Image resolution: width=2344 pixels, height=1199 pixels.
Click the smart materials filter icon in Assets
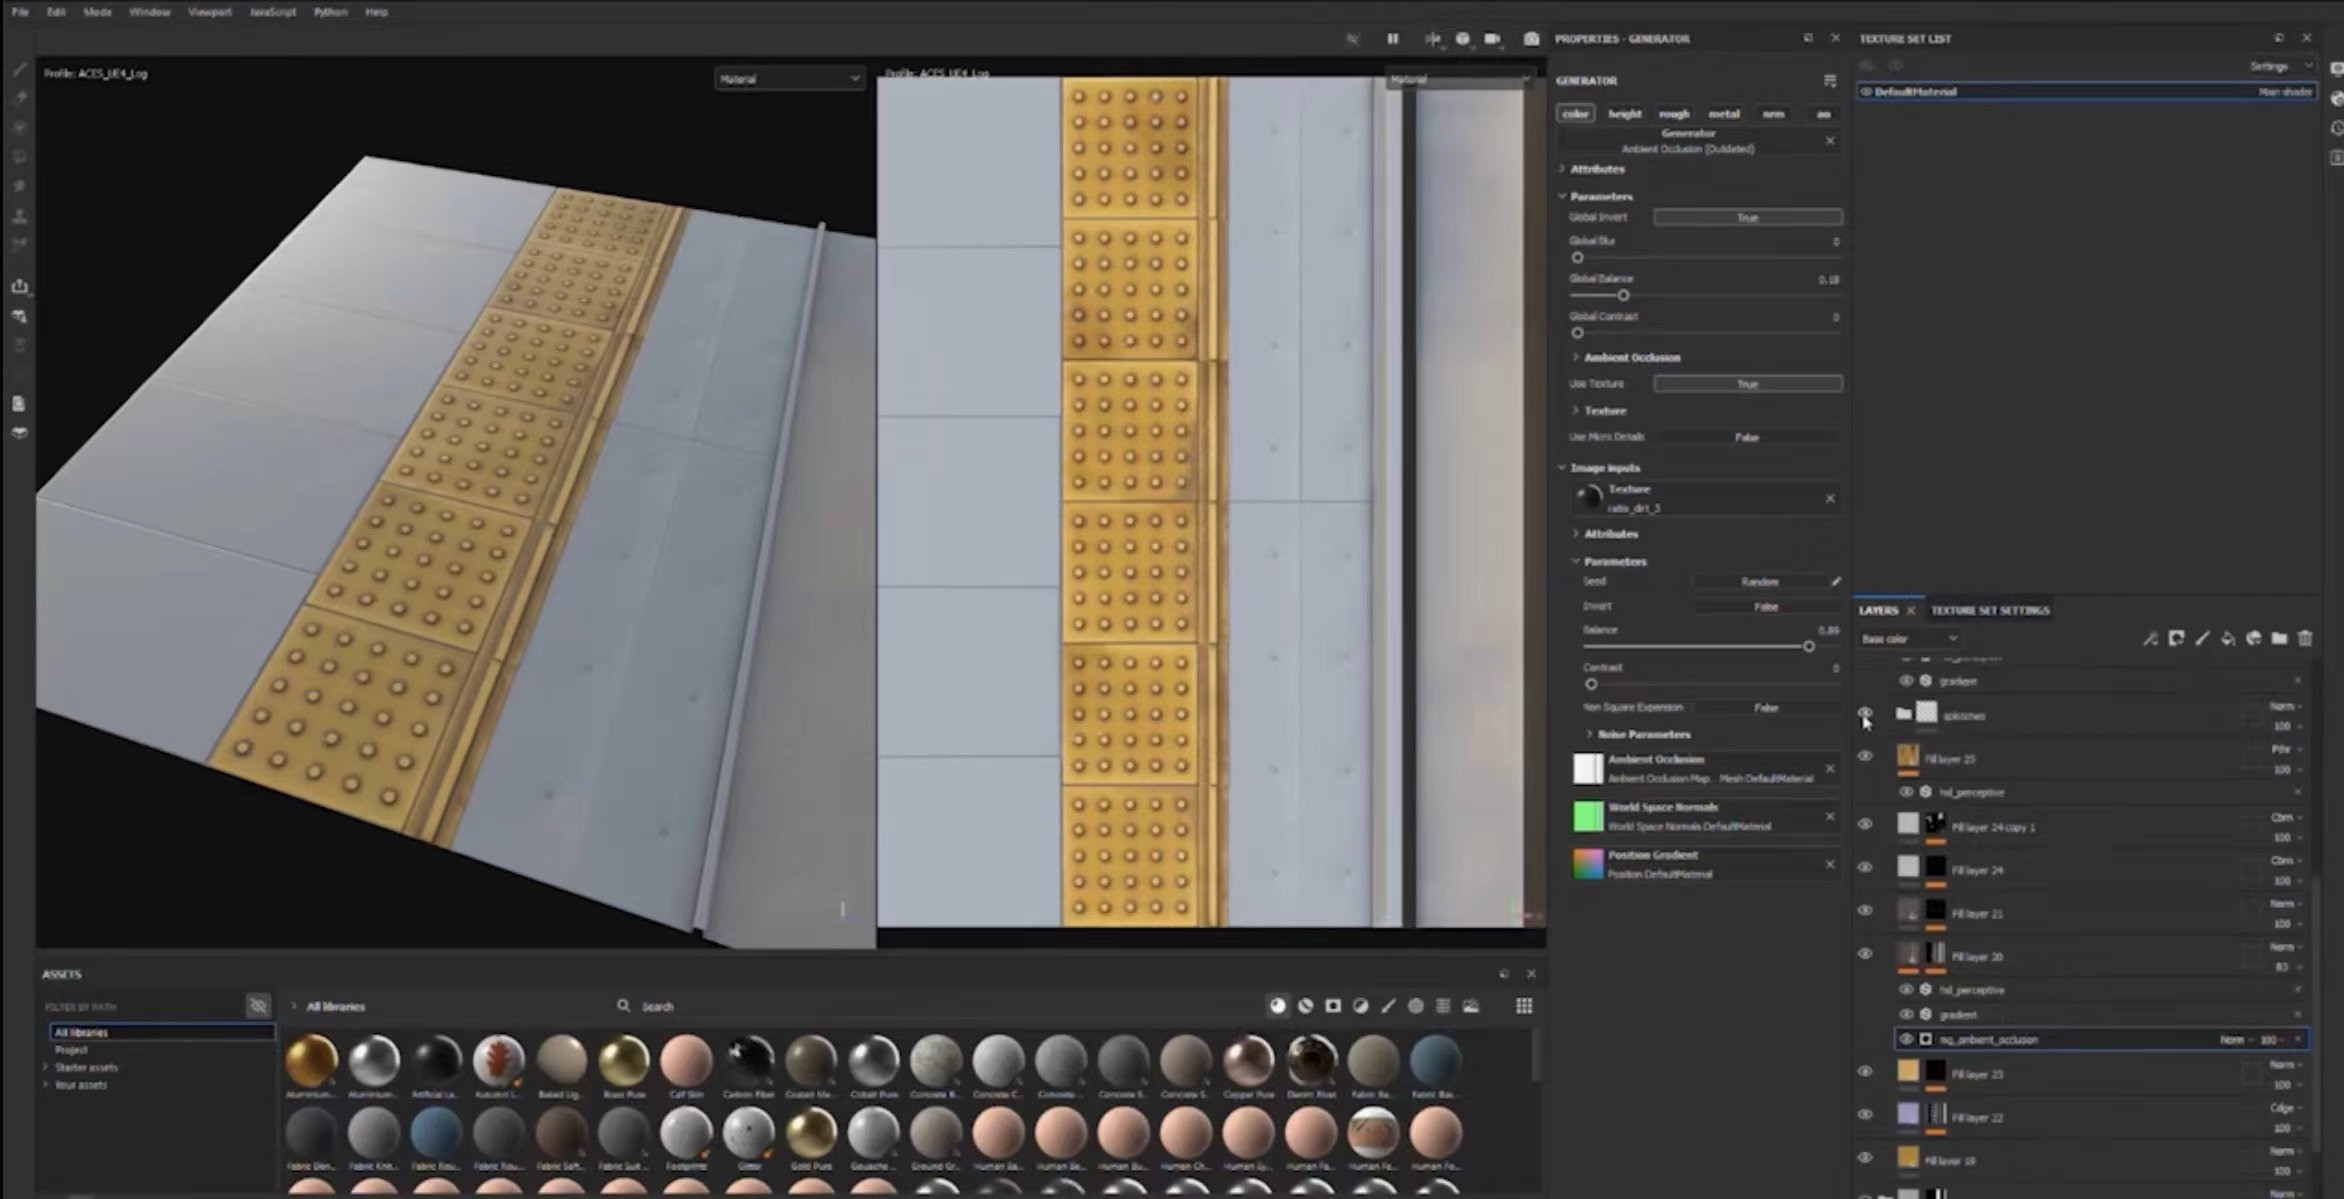(1305, 1006)
